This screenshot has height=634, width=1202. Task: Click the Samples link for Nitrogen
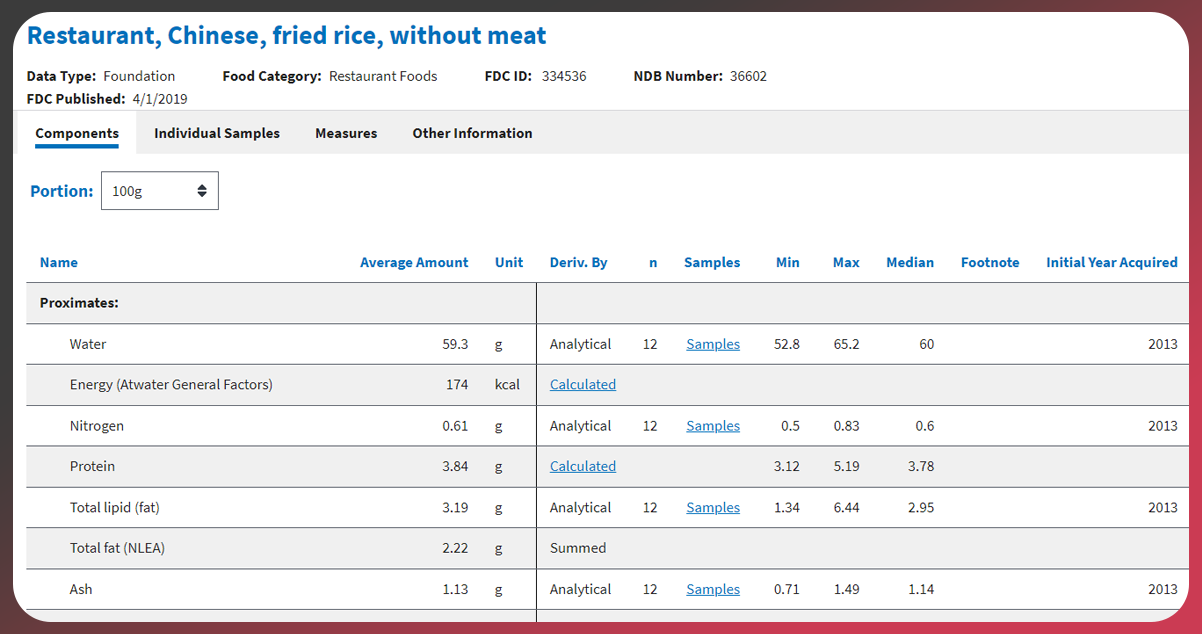pyautogui.click(x=713, y=426)
